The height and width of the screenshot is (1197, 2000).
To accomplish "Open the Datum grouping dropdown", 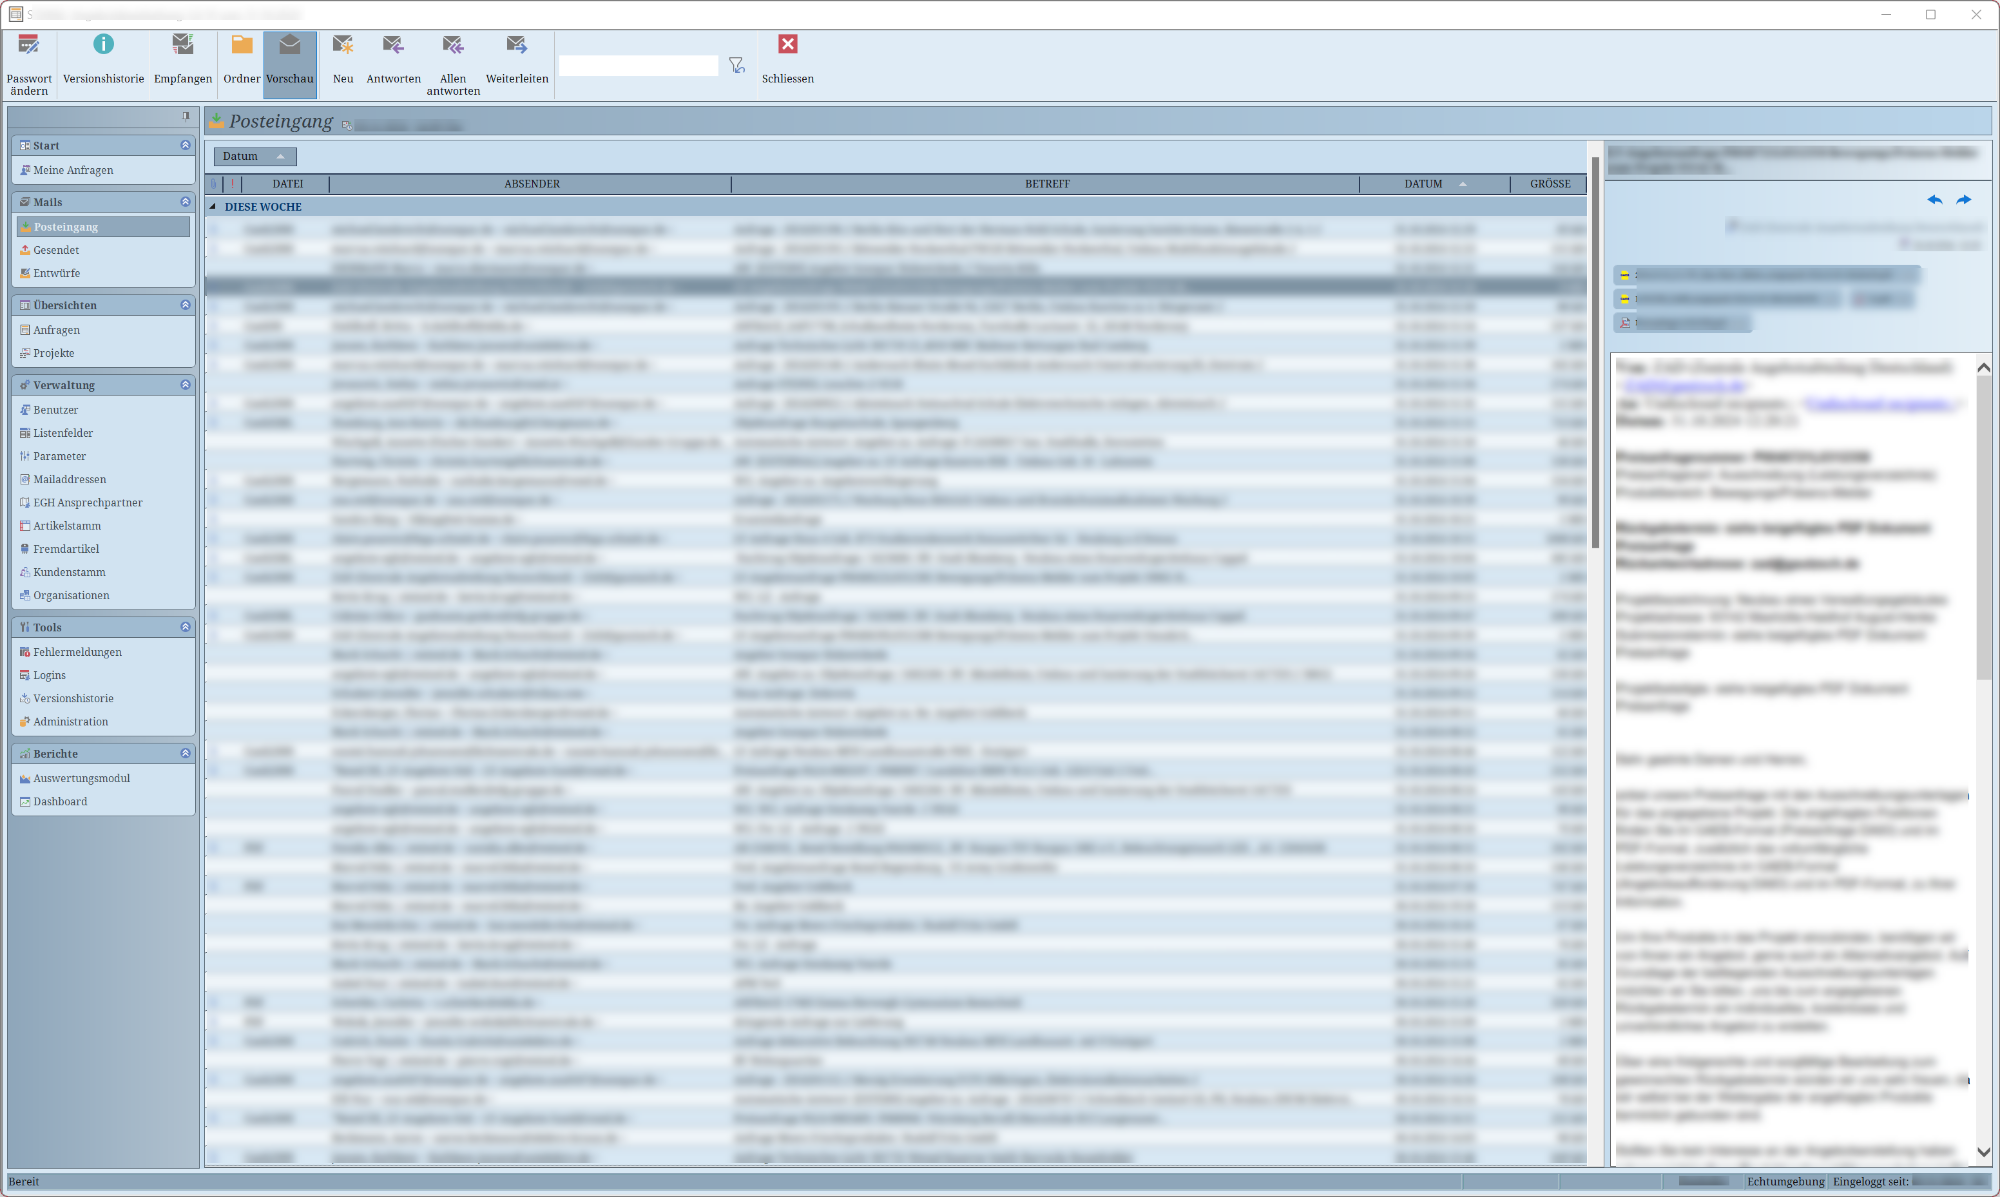I will 254,157.
